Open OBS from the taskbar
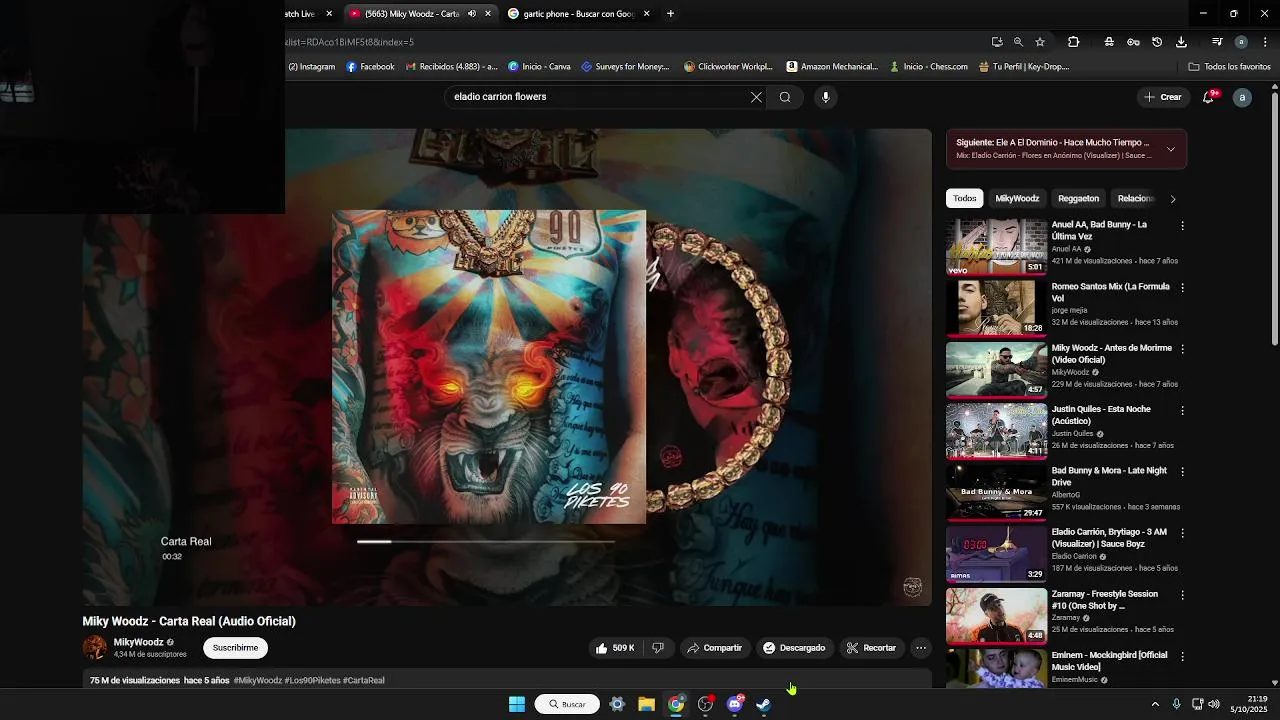This screenshot has width=1280, height=720. pos(705,704)
